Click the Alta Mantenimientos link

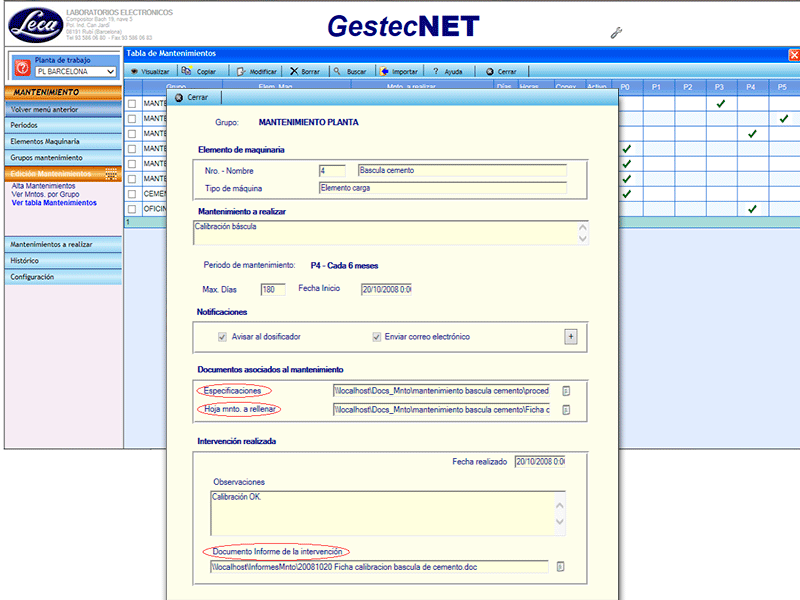click(x=43, y=186)
